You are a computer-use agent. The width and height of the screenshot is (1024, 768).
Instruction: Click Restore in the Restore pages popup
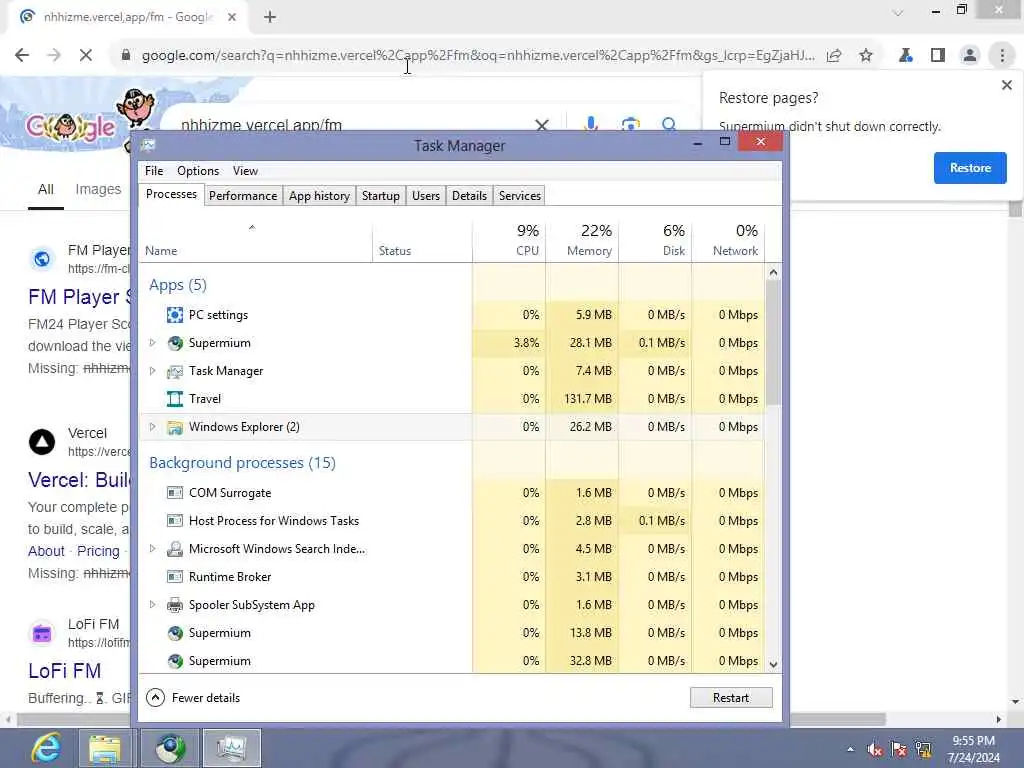coord(970,168)
